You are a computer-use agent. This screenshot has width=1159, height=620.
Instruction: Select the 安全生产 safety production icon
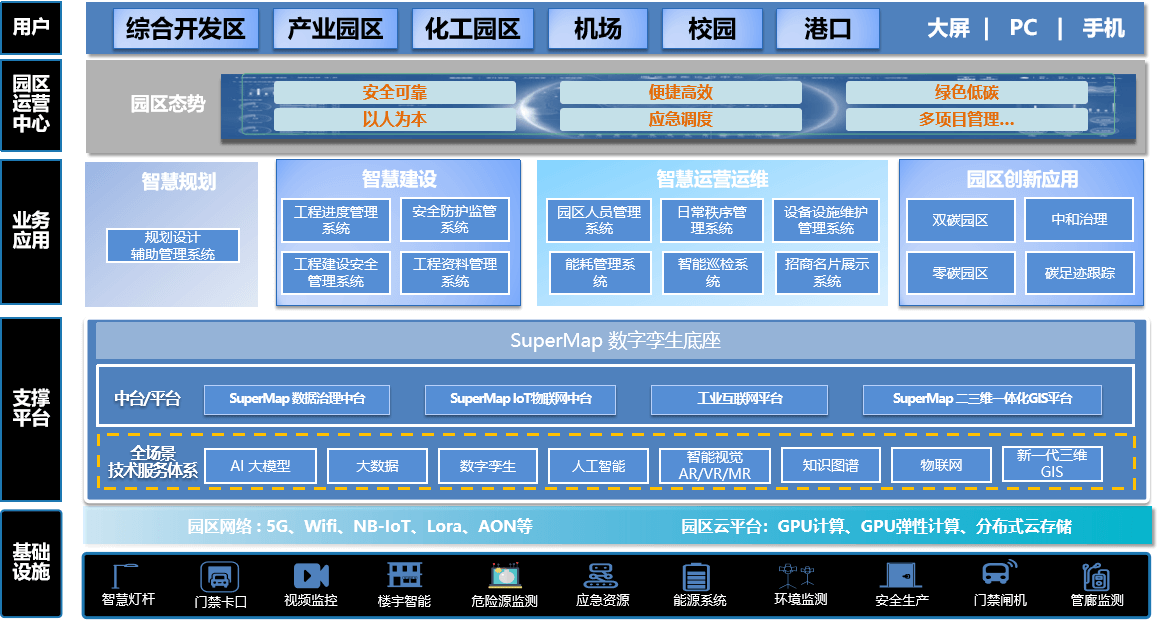tap(902, 576)
